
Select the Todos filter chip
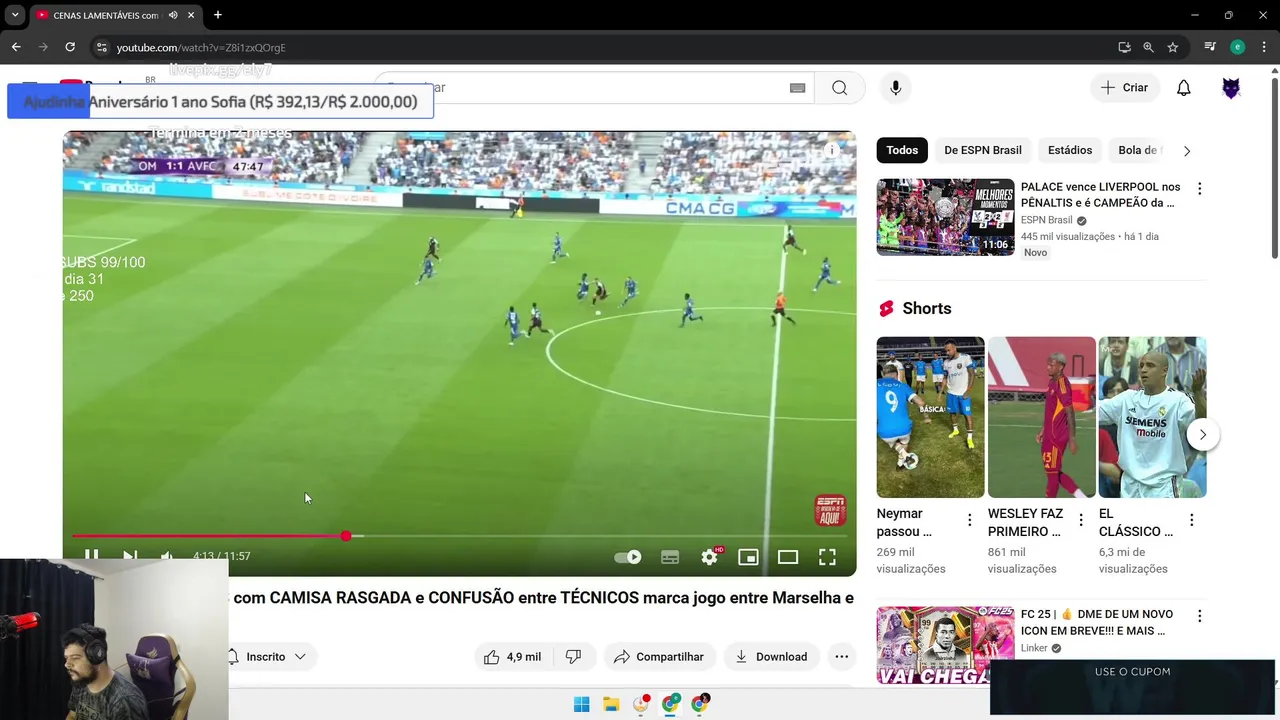click(902, 150)
